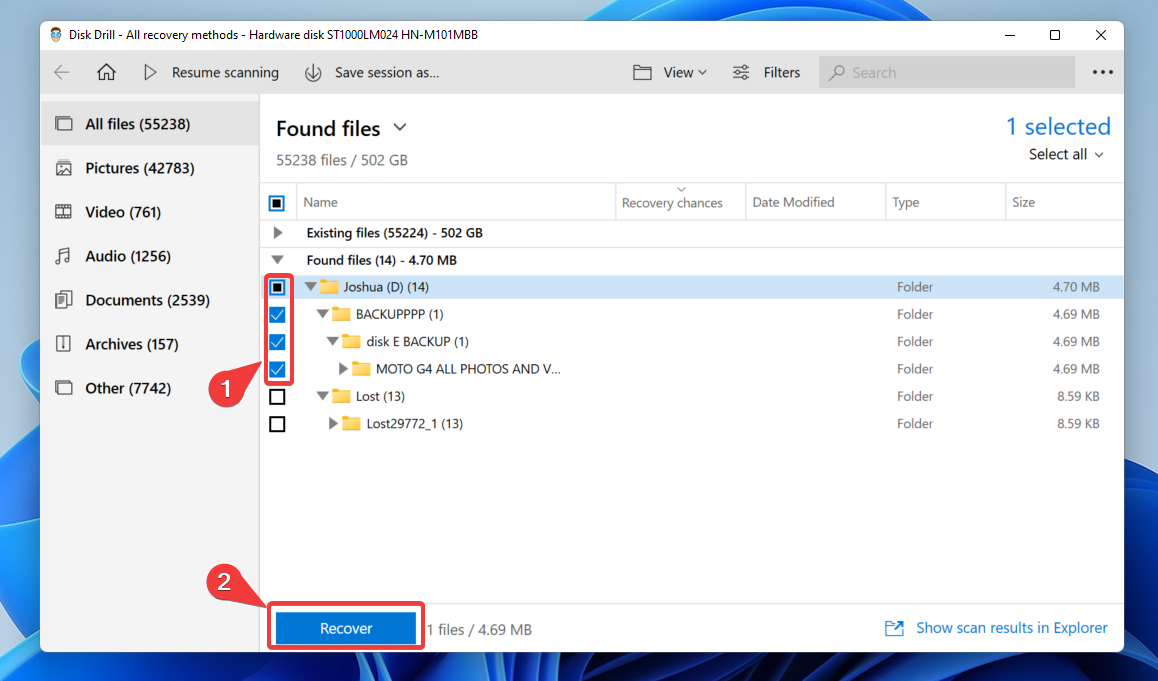1158x681 pixels.
Task: Check the Lost (13) folder checkbox
Action: [x=277, y=397]
